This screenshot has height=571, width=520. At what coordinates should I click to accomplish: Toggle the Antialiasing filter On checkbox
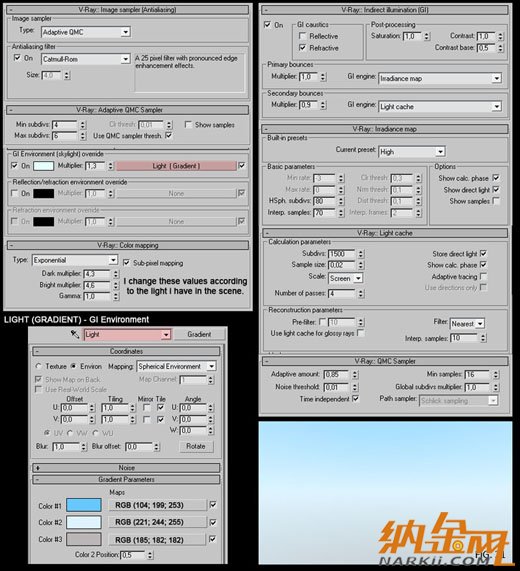17,58
